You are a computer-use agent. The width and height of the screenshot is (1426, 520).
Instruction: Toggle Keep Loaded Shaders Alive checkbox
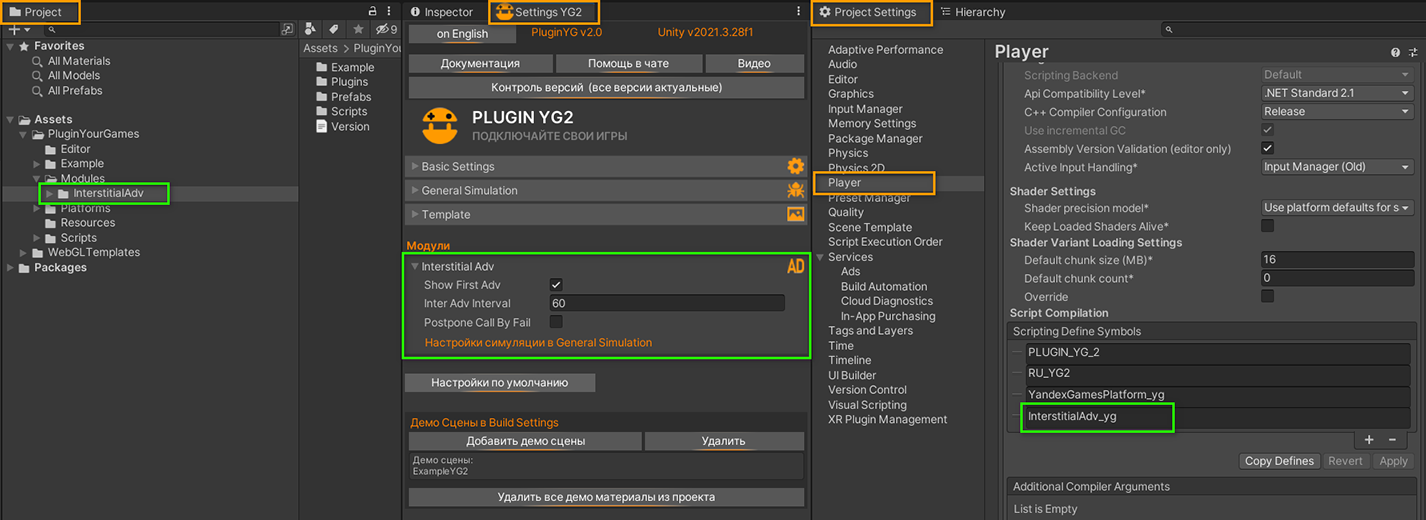tap(1267, 226)
